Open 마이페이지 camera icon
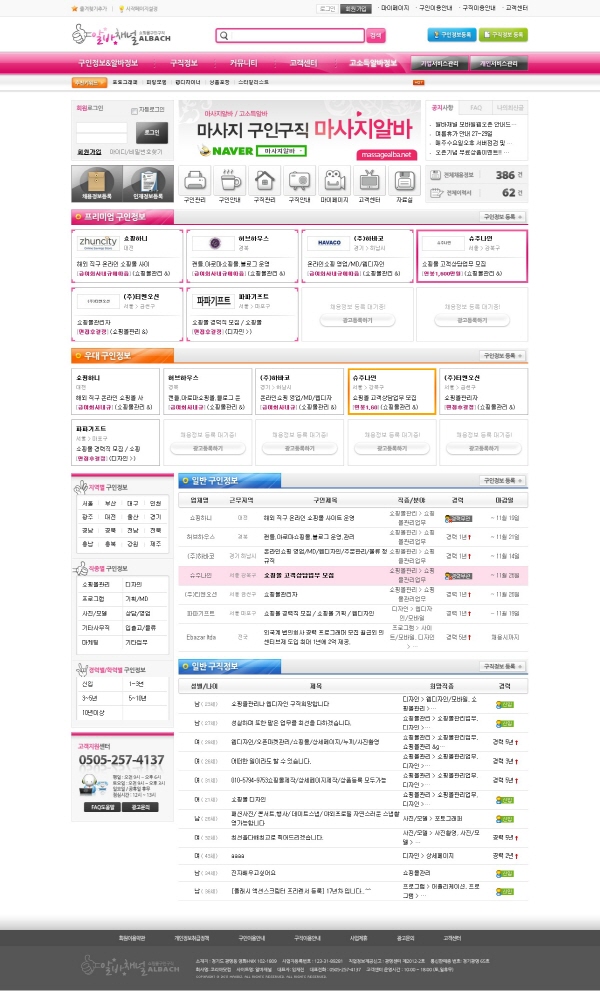The width and height of the screenshot is (600, 996). [x=333, y=181]
